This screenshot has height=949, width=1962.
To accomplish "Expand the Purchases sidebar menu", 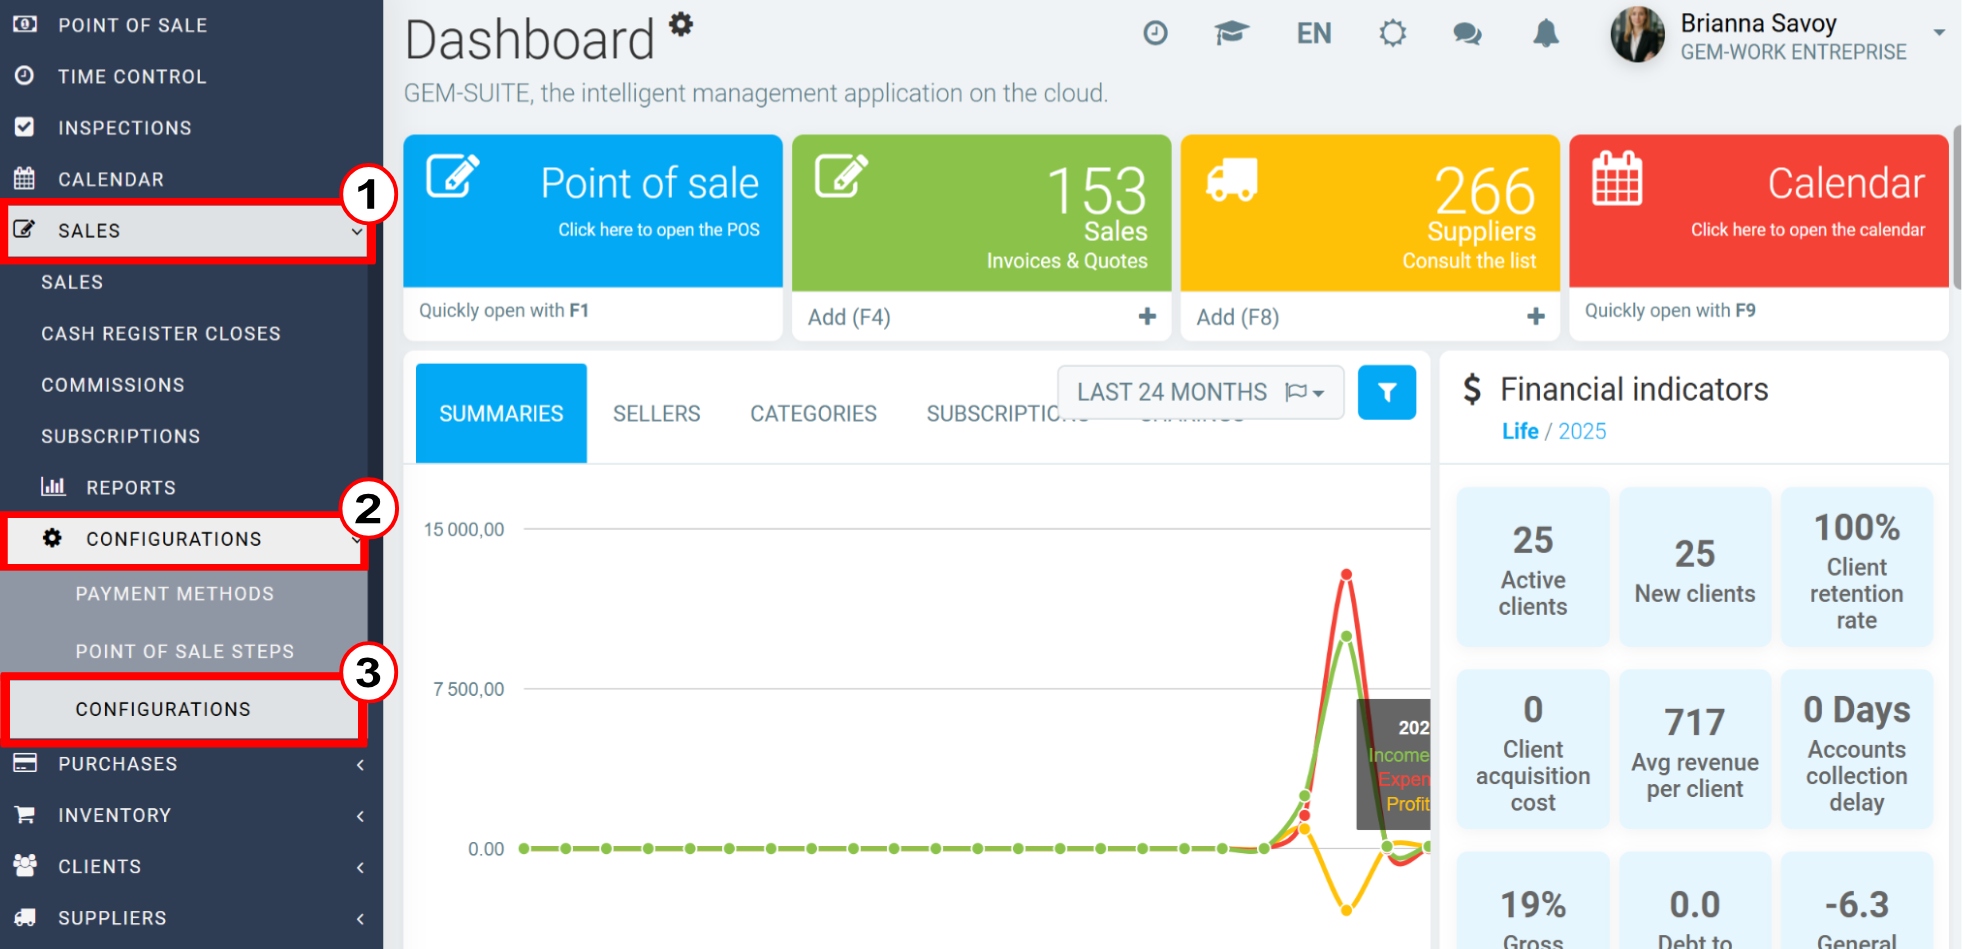I will point(184,764).
